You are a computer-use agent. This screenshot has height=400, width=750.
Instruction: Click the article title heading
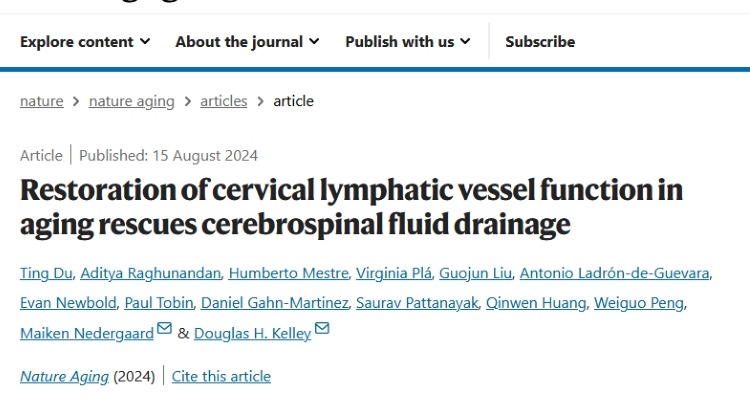pos(351,207)
